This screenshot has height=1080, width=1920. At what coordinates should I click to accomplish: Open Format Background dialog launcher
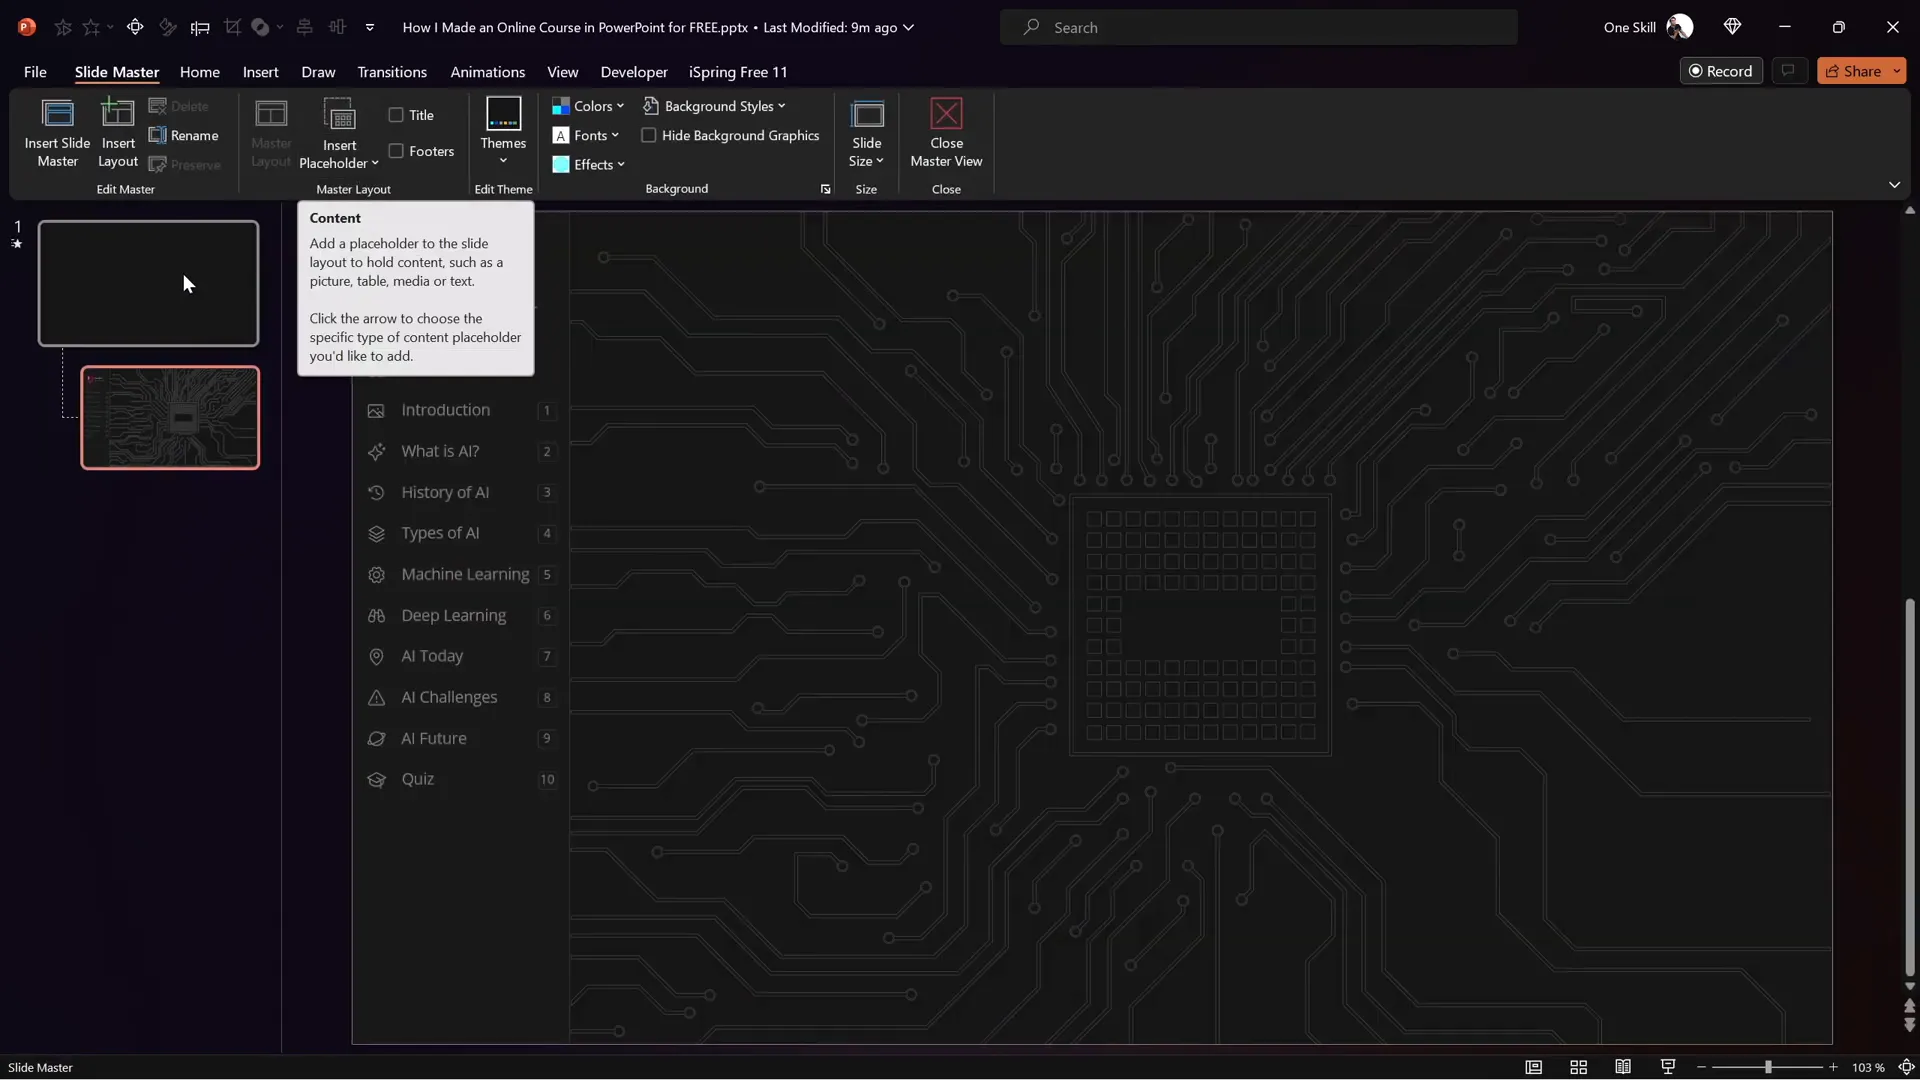pyautogui.click(x=825, y=189)
